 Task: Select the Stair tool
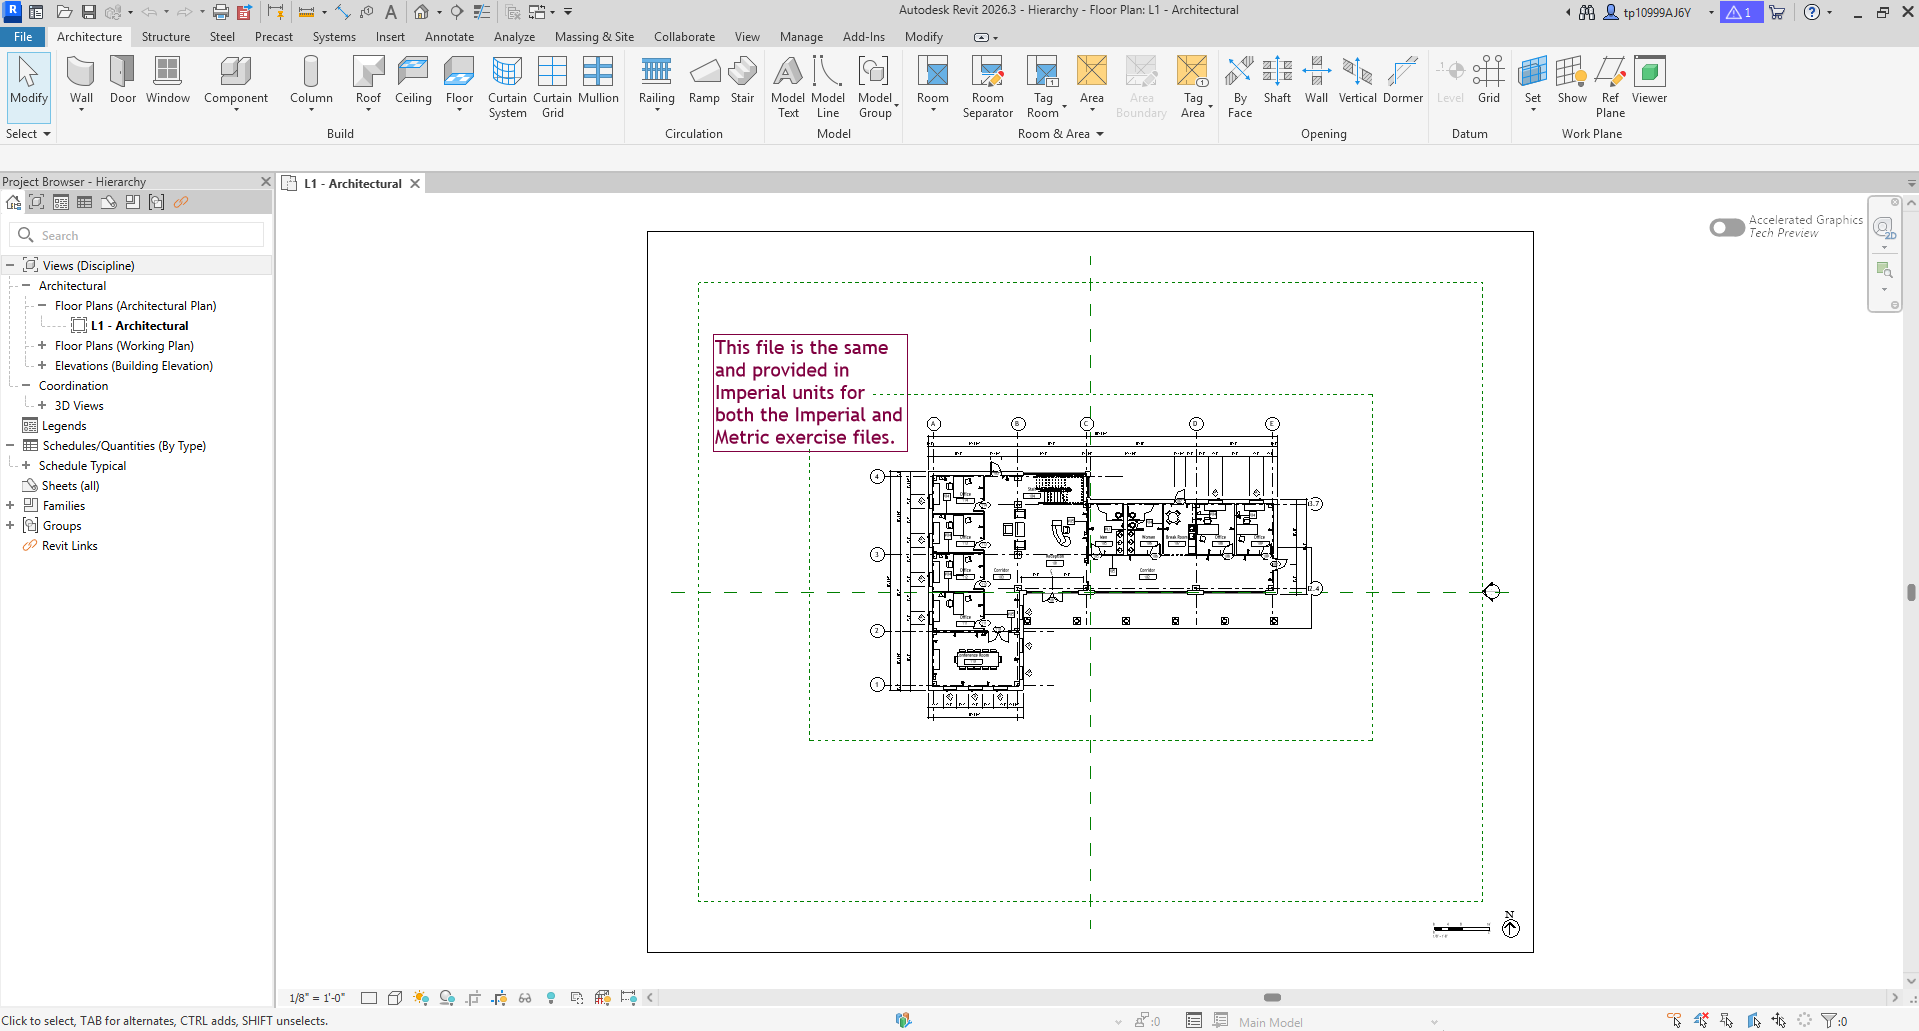[742, 80]
